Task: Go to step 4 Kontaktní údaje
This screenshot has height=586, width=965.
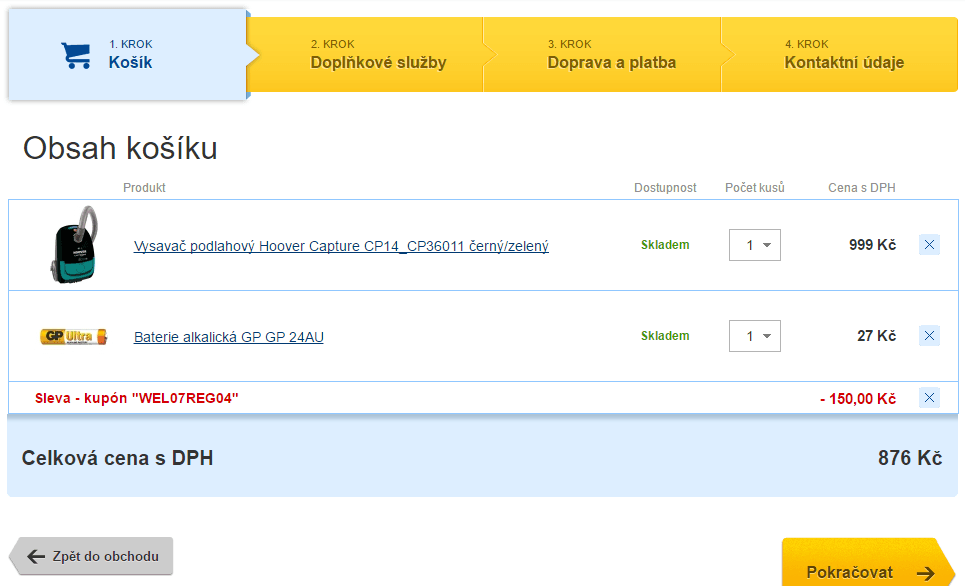Action: (x=839, y=55)
